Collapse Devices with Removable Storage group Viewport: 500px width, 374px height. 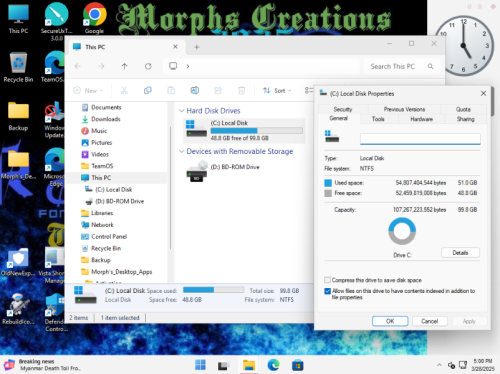[x=182, y=151]
